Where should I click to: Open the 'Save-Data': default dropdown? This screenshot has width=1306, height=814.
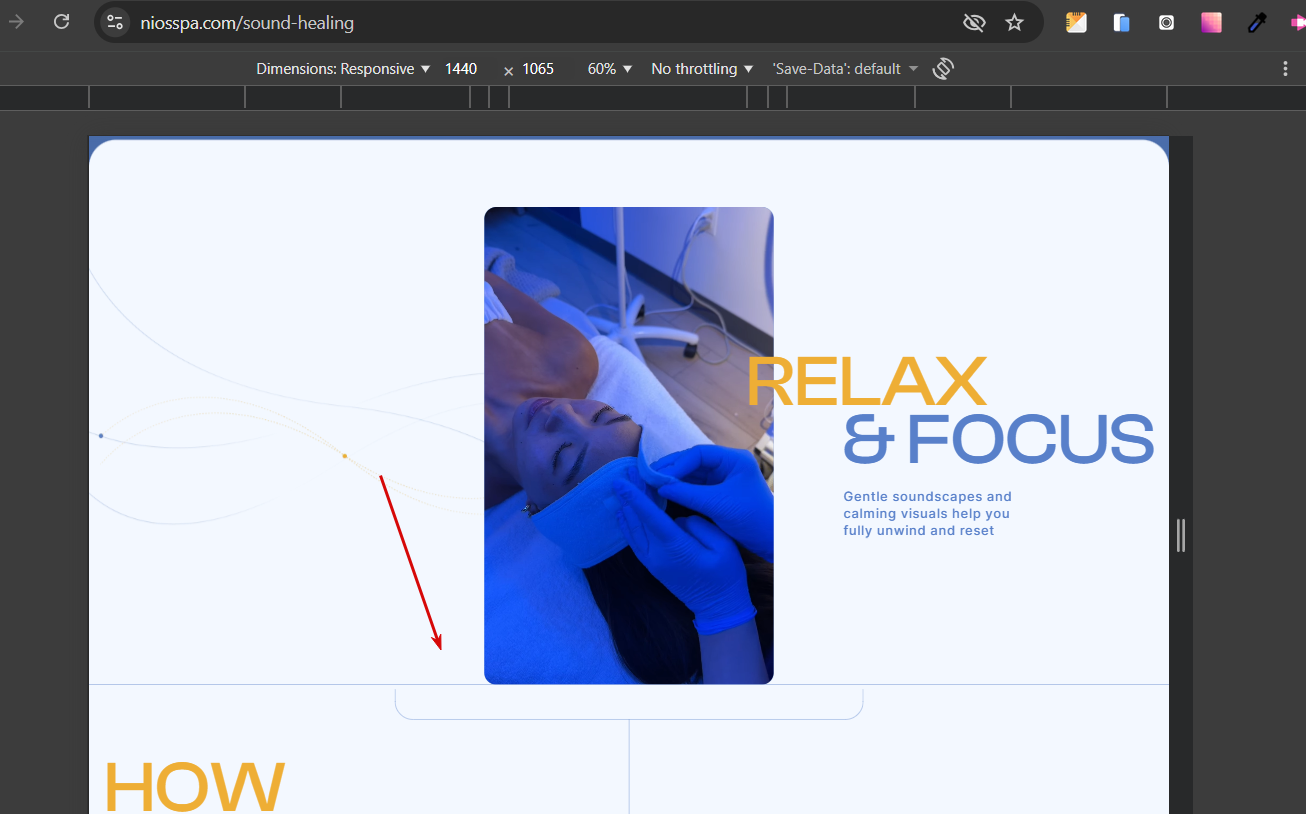[845, 69]
